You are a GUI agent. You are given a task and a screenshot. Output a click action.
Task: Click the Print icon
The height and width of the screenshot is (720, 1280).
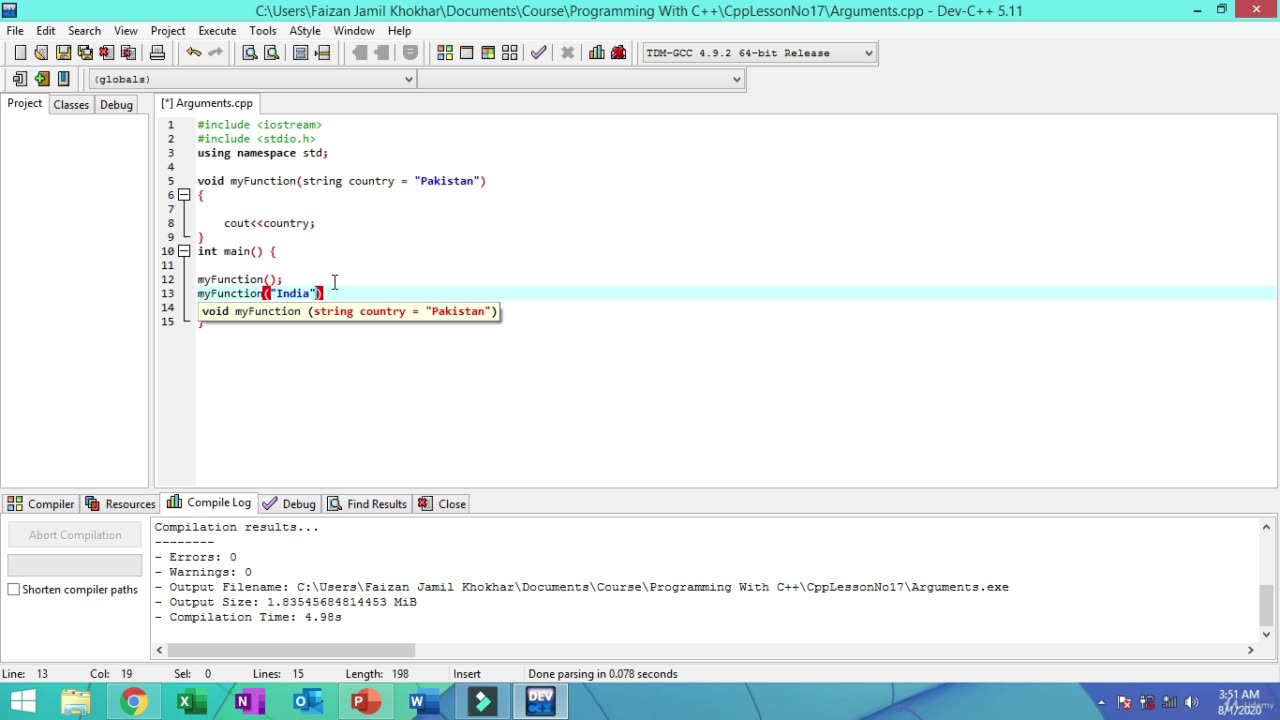(157, 53)
